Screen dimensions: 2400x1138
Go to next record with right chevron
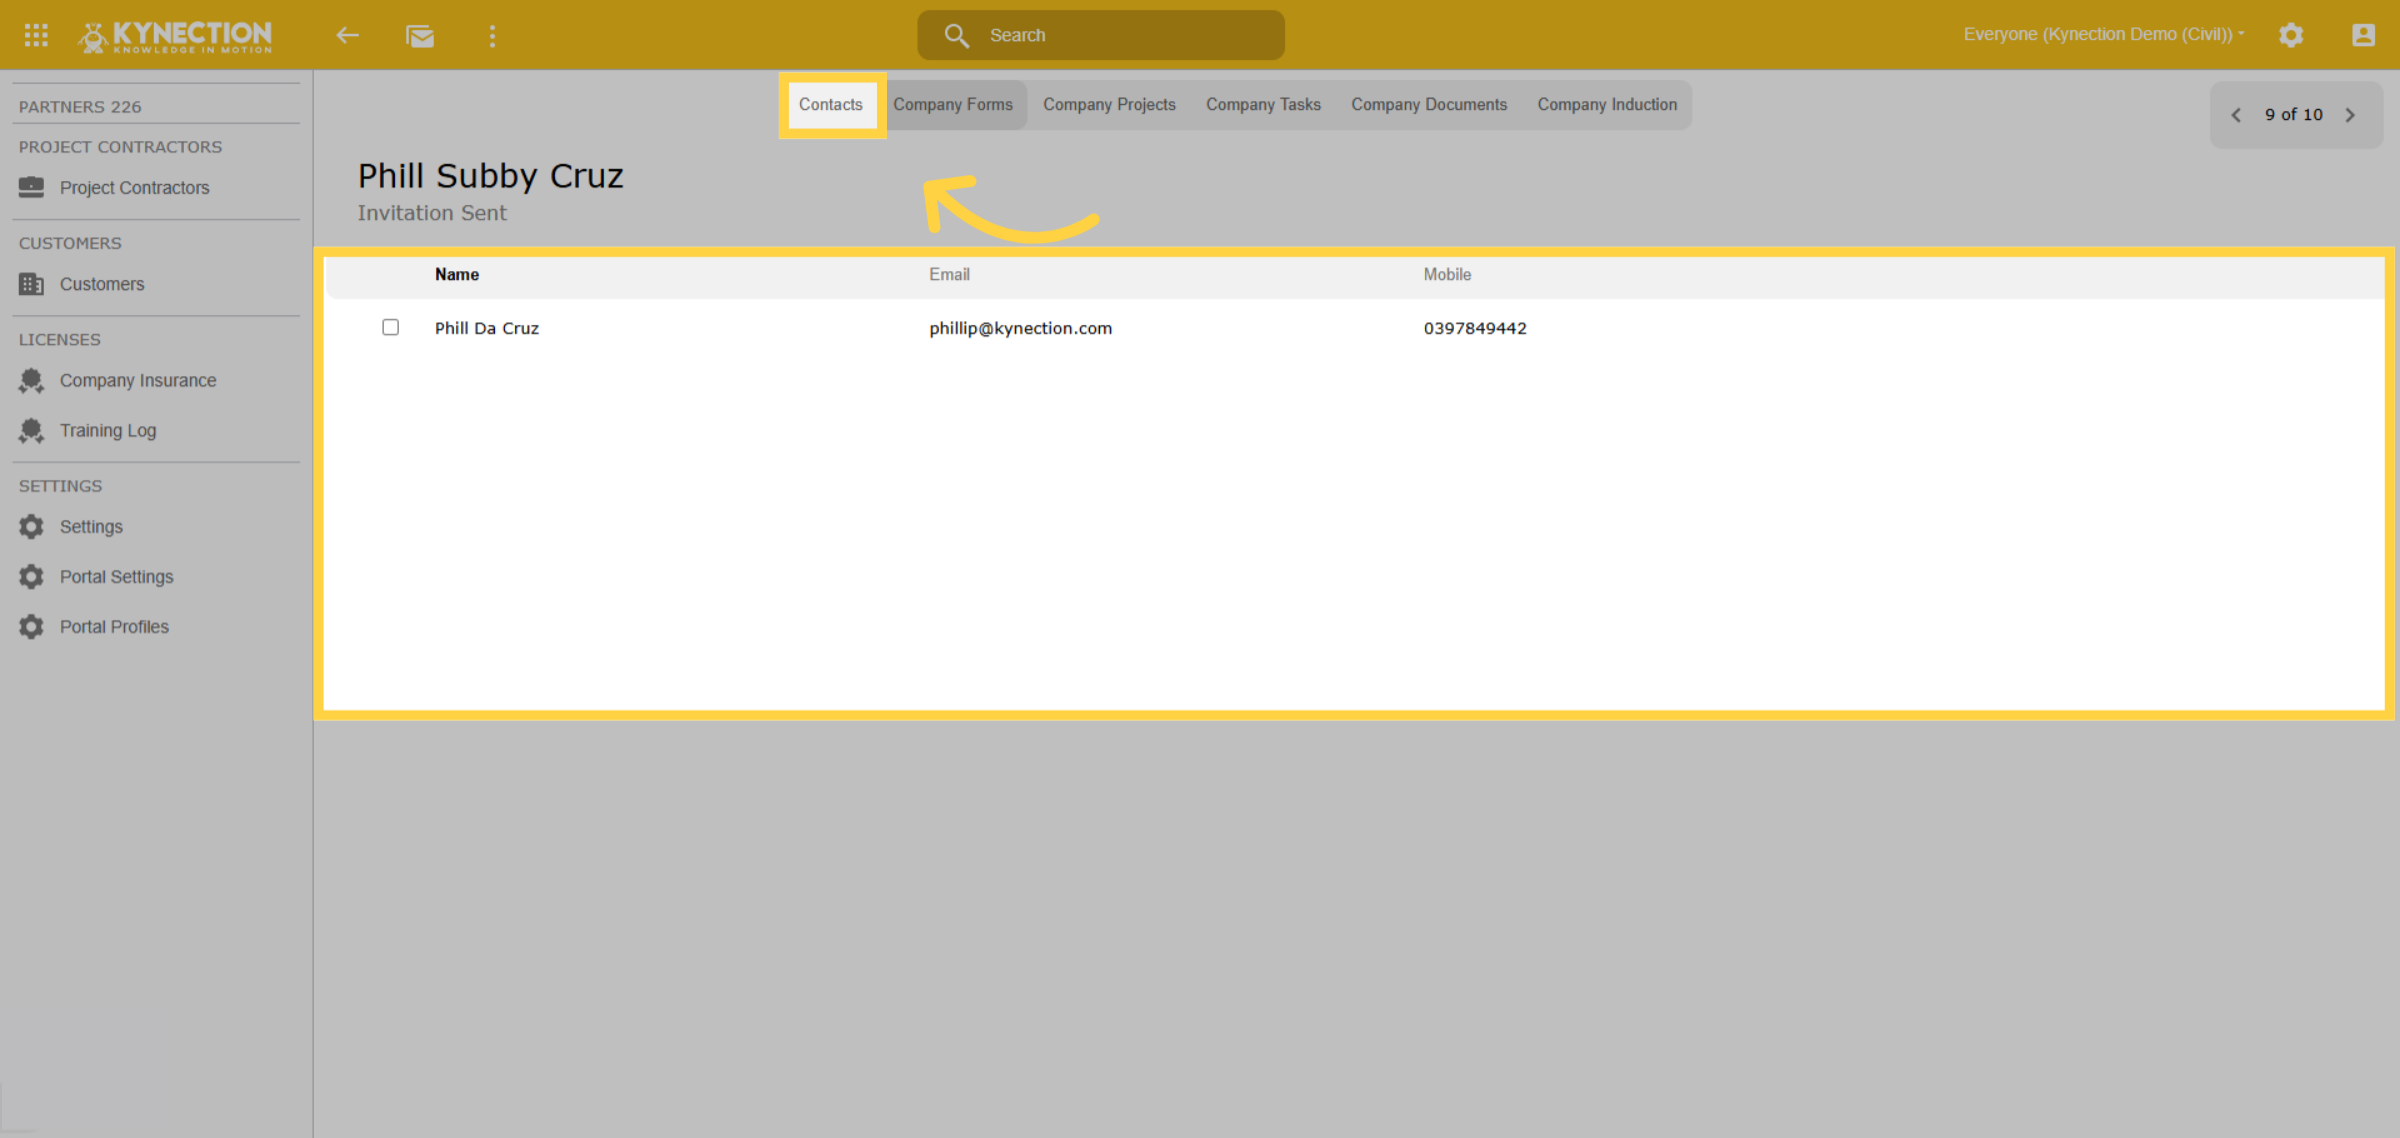pyautogui.click(x=2350, y=115)
